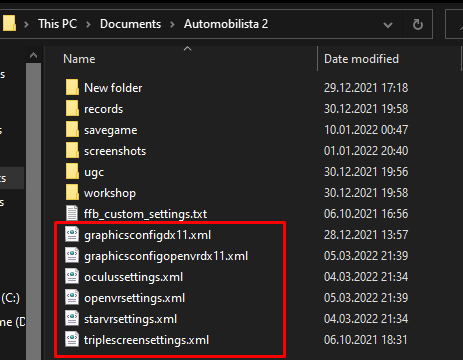Image resolution: width=463 pixels, height=360 pixels.
Task: Refresh the Automobilista 2 folder view
Action: pos(418,24)
